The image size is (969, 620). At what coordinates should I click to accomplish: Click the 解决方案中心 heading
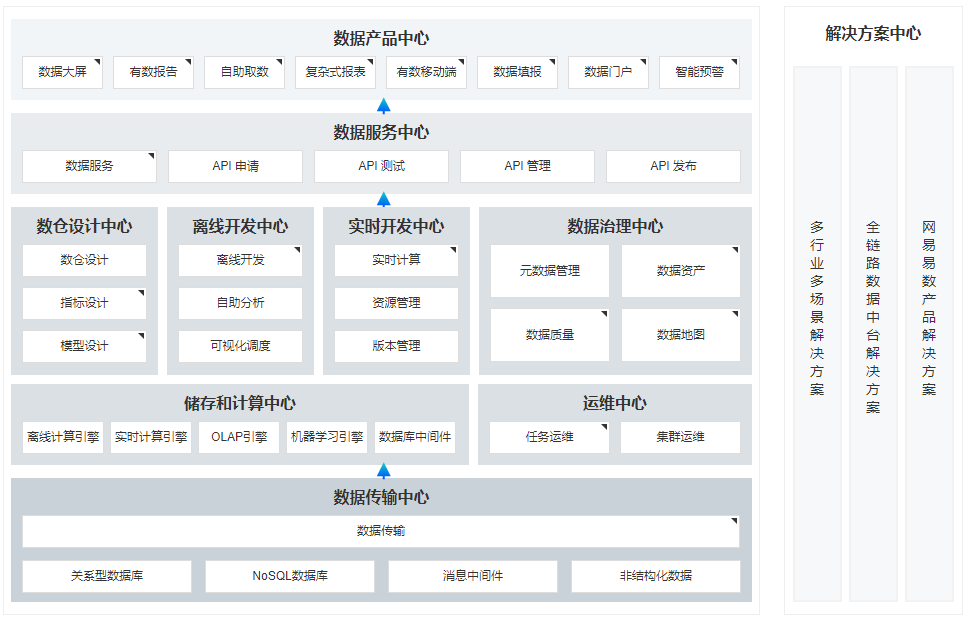873,33
